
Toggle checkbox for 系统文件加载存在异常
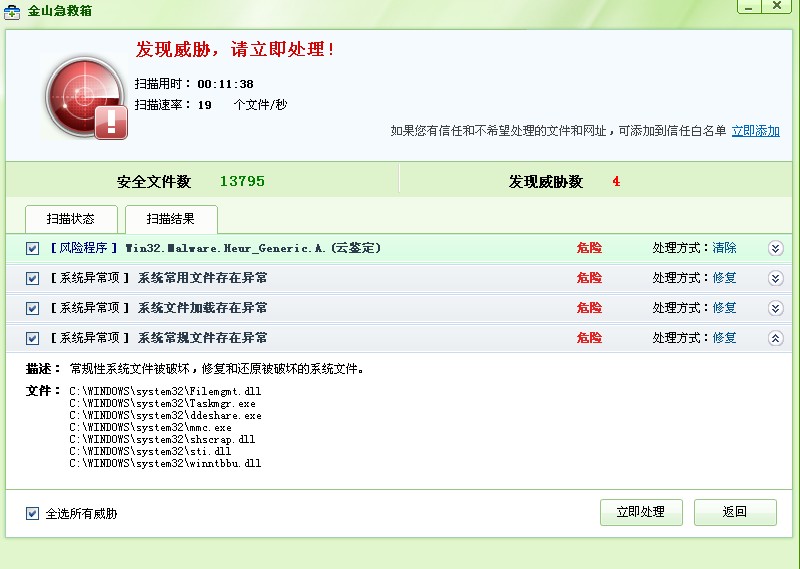click(x=32, y=308)
